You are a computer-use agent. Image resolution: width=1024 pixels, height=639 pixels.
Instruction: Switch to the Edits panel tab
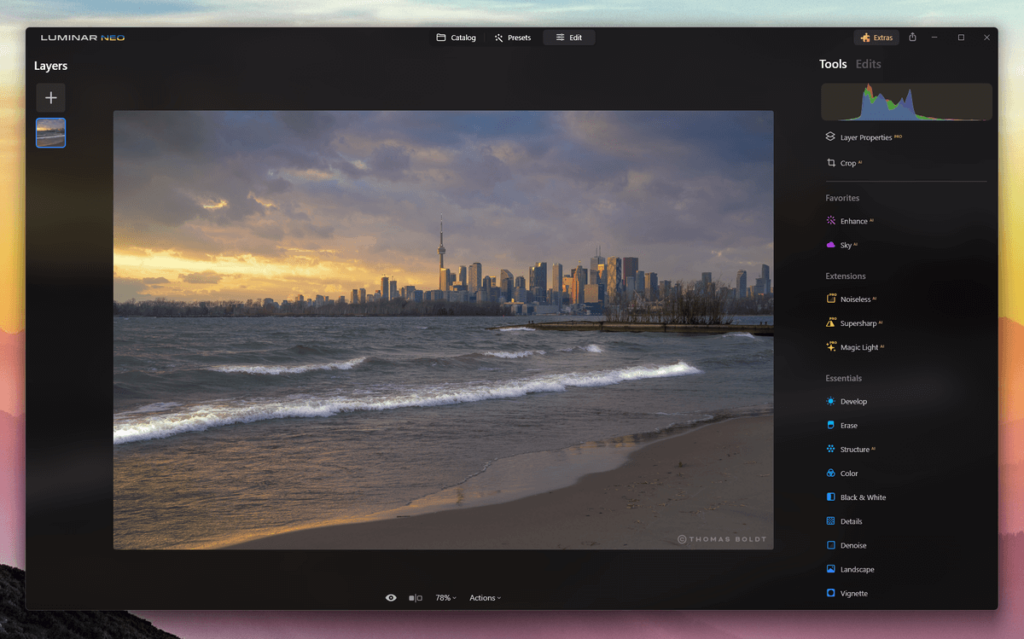click(x=868, y=64)
